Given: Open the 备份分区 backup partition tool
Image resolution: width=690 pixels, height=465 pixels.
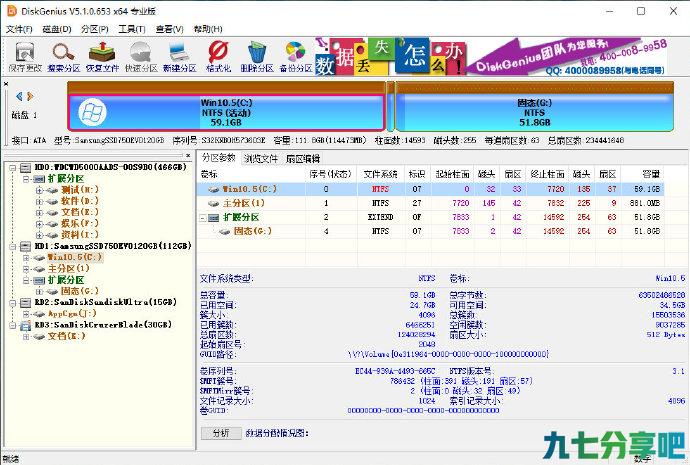Looking at the screenshot, I should tap(296, 57).
